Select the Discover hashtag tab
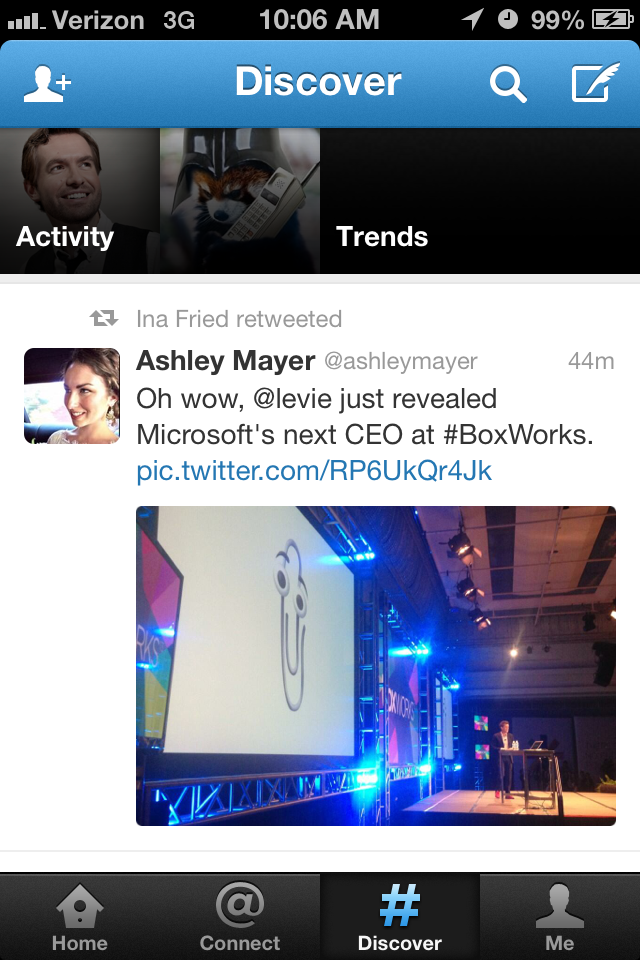640x960 pixels. coord(399,917)
